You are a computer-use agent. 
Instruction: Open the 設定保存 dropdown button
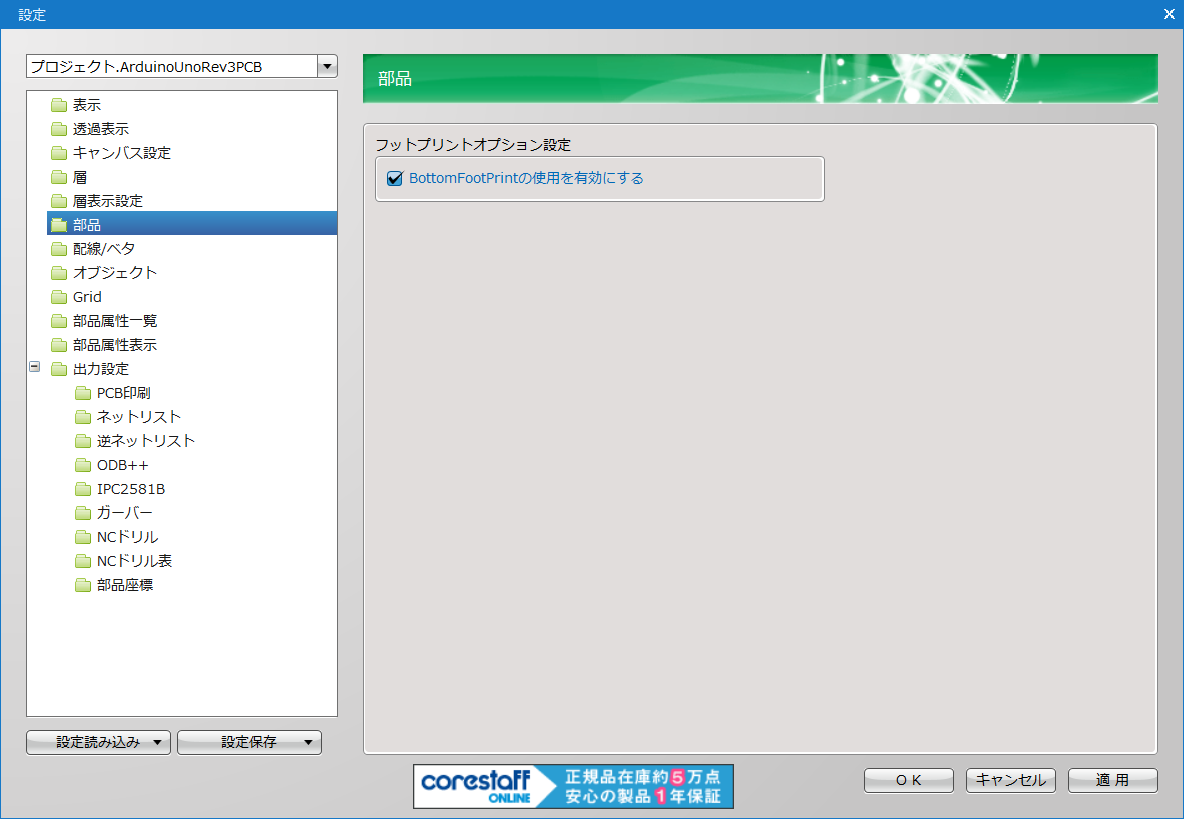[249, 742]
